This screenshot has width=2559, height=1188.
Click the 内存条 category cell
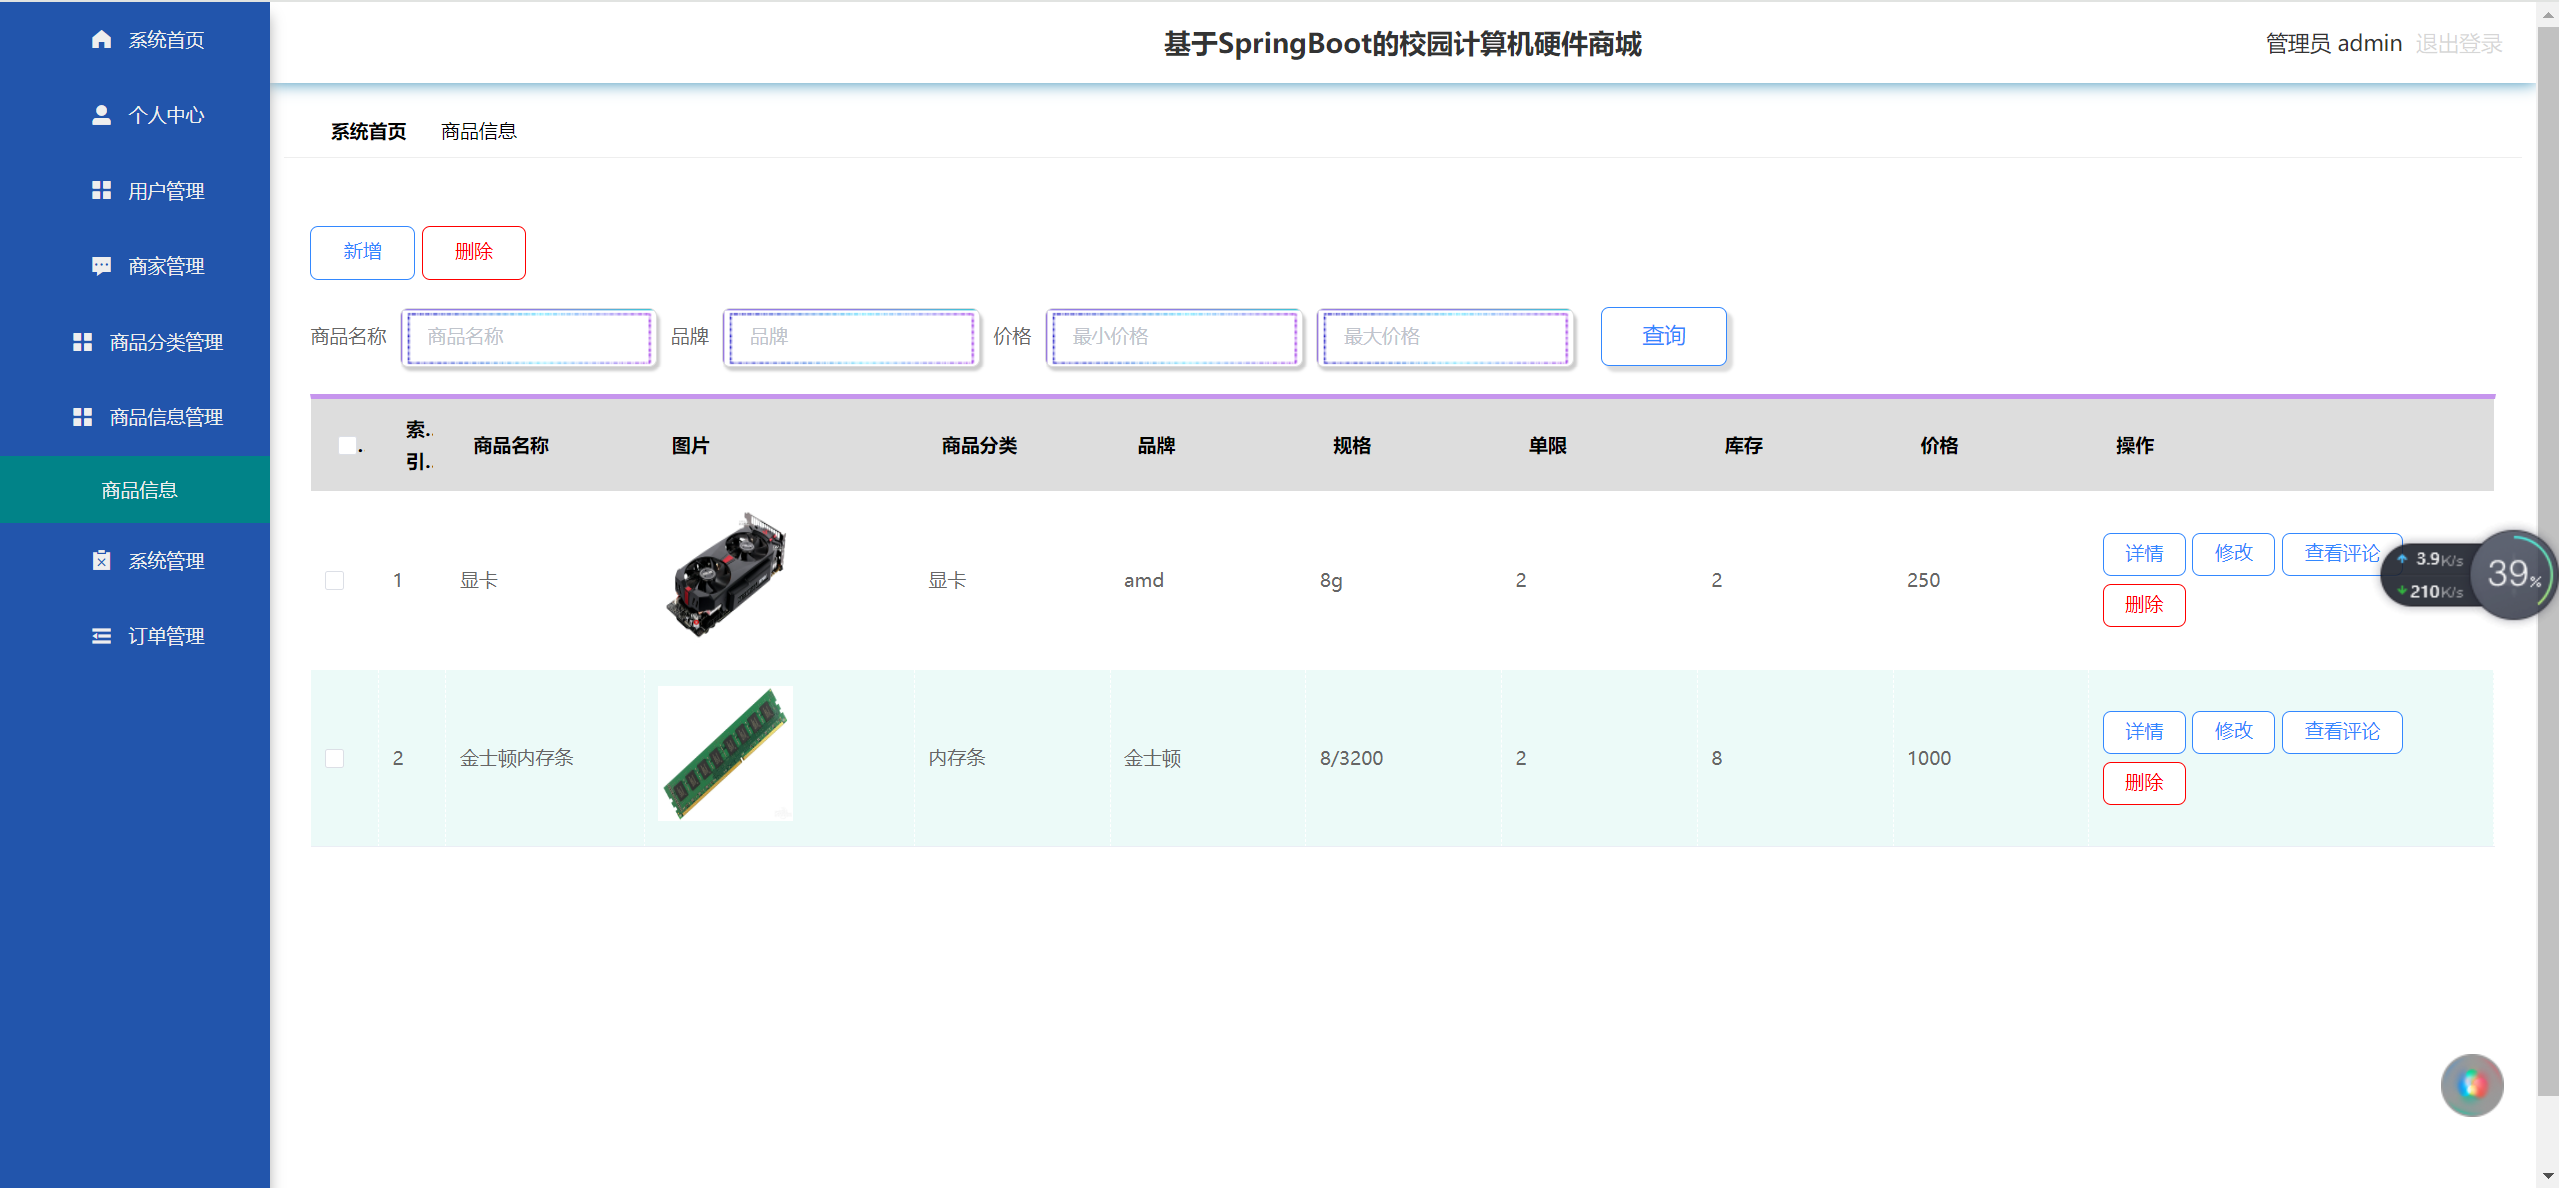point(956,758)
